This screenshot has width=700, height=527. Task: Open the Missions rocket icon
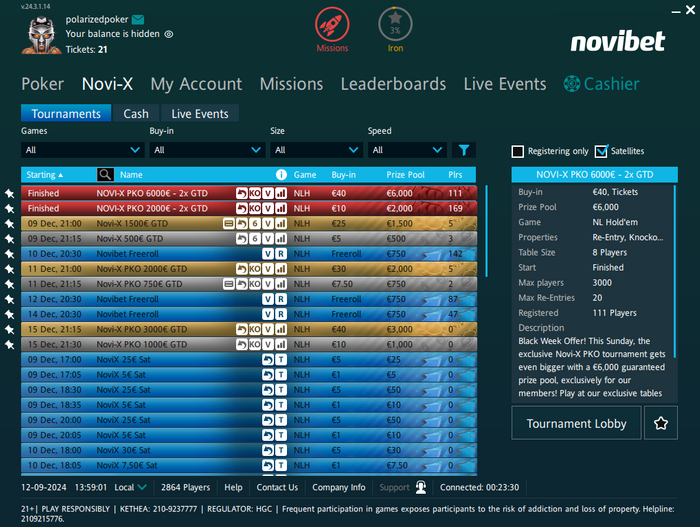point(332,25)
